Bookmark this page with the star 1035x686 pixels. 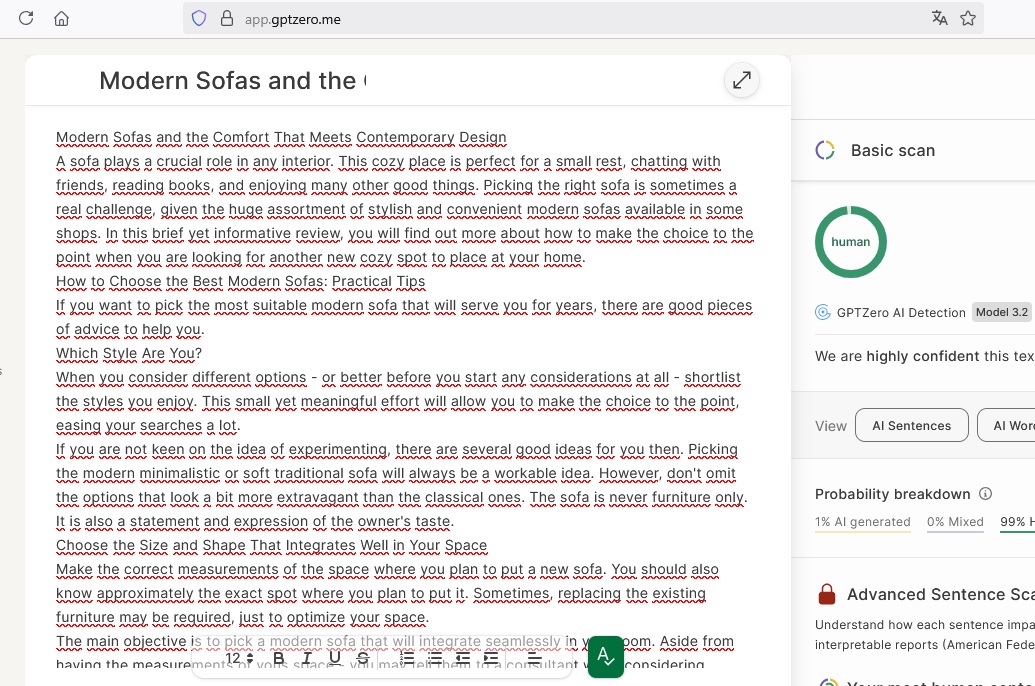(x=967, y=18)
